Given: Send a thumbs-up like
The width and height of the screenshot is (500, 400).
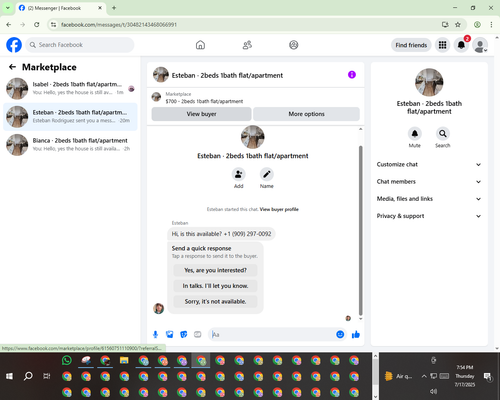Looking at the screenshot, I should click(356, 334).
